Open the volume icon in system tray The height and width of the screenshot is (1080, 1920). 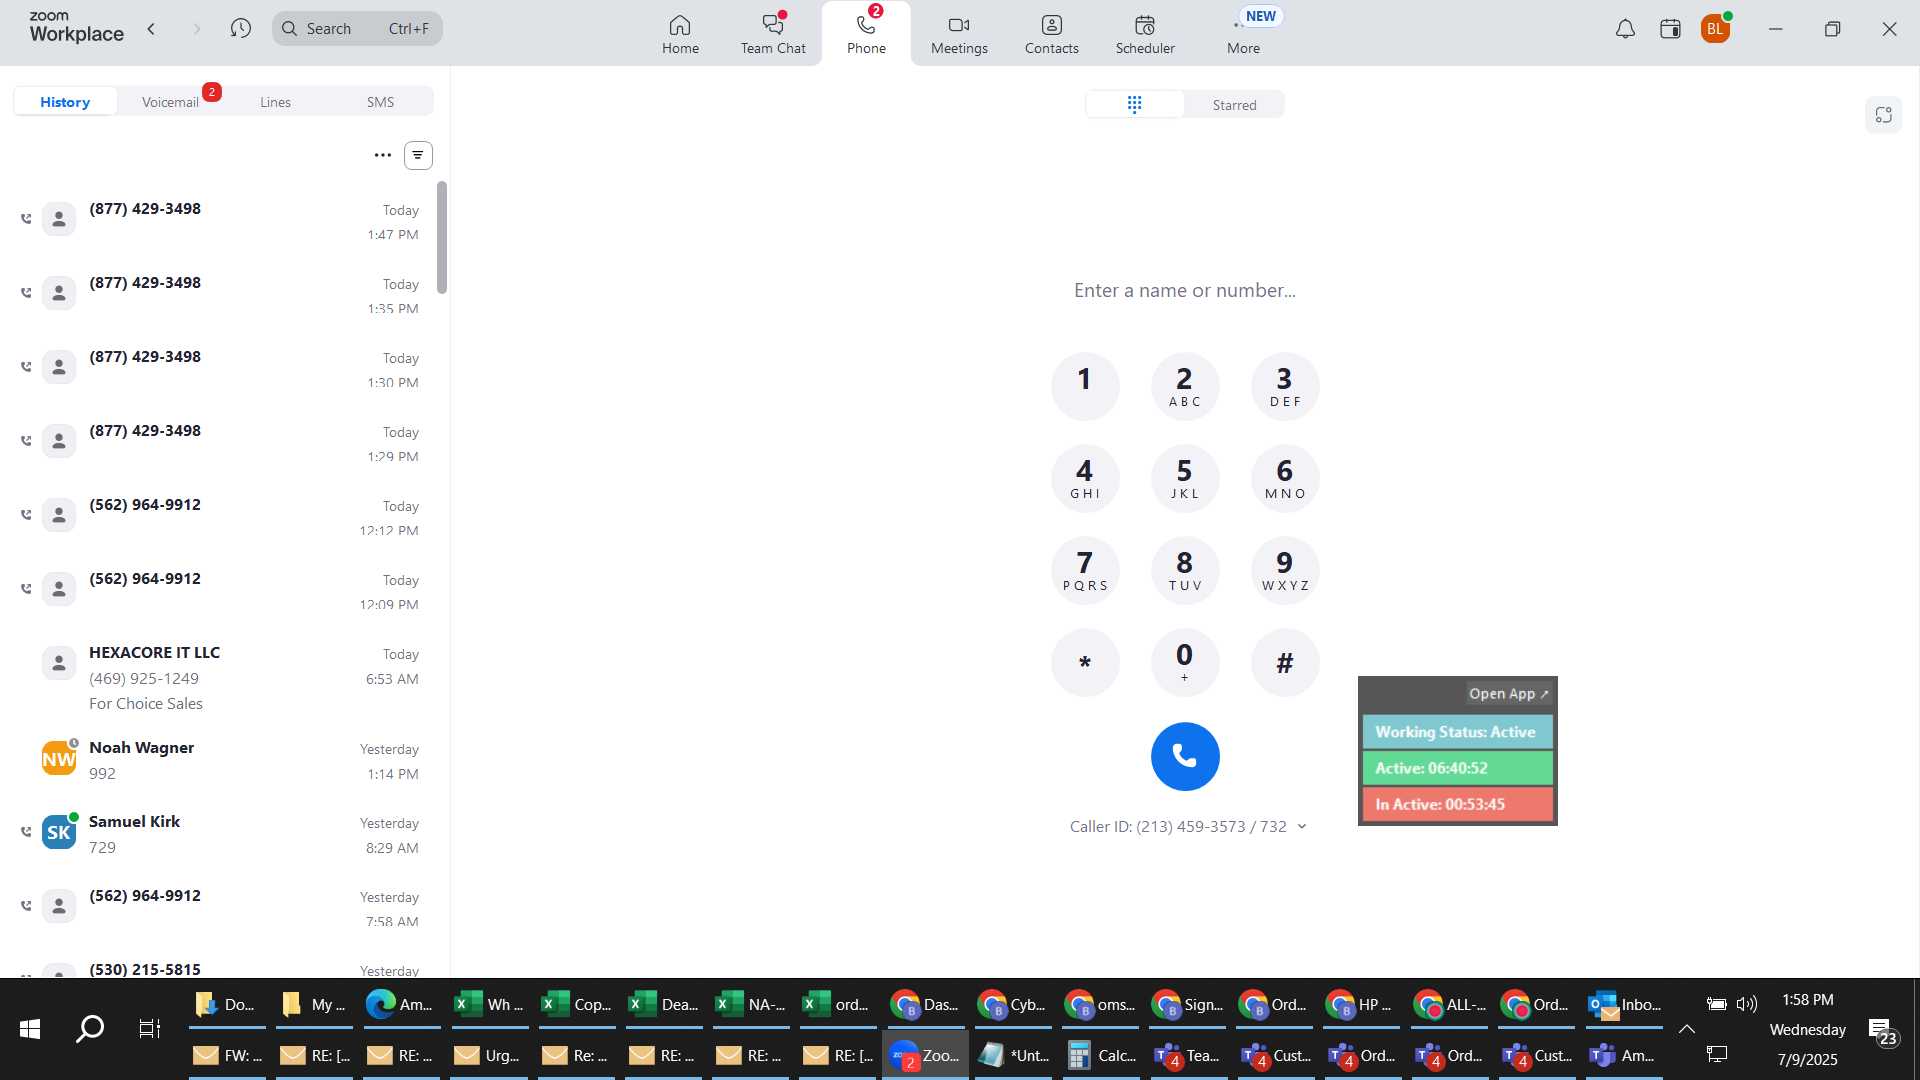[1747, 1004]
